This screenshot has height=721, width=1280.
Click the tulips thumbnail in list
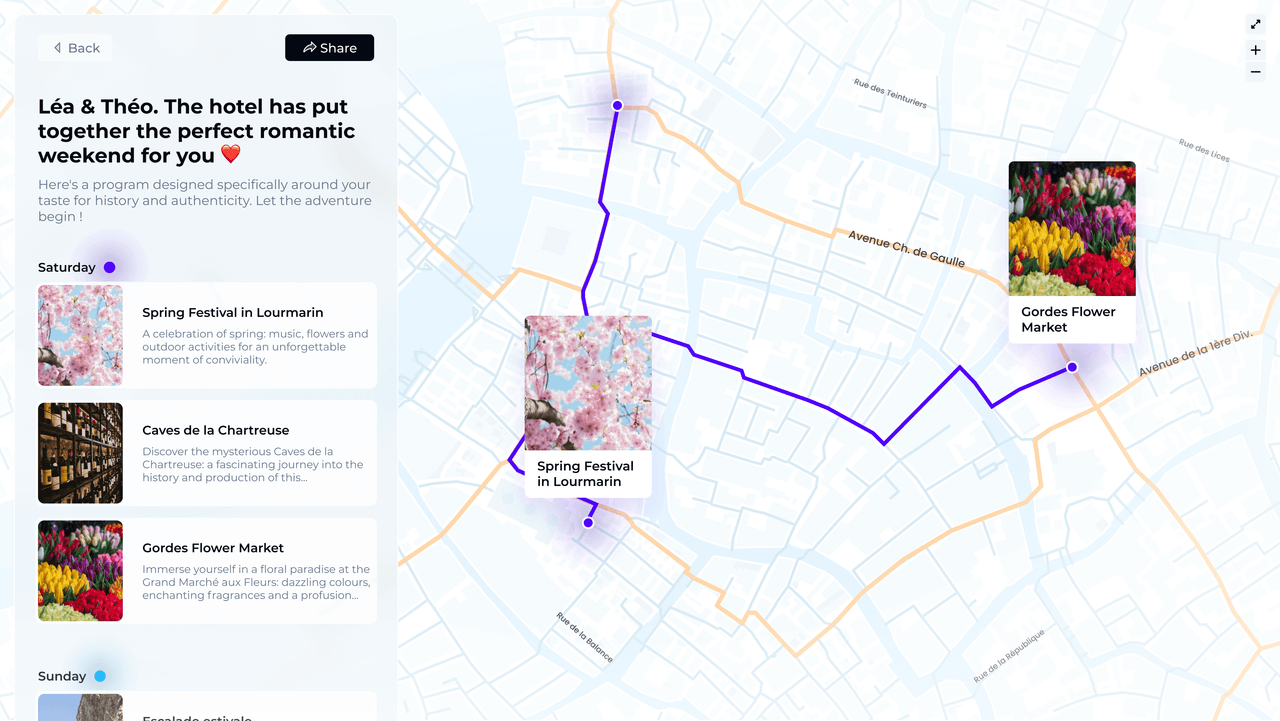pos(80,571)
